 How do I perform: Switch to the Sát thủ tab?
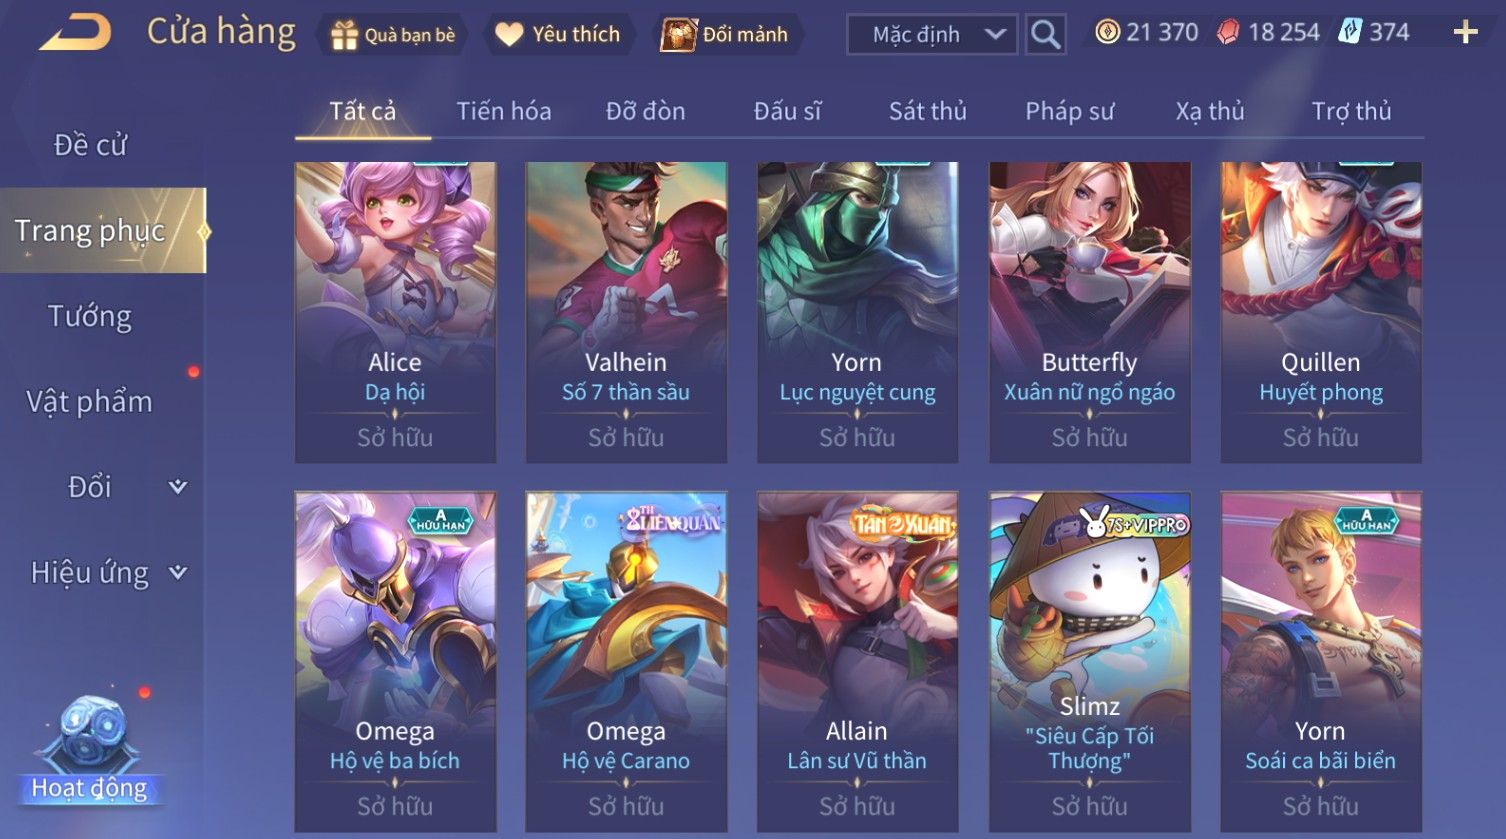pos(927,111)
